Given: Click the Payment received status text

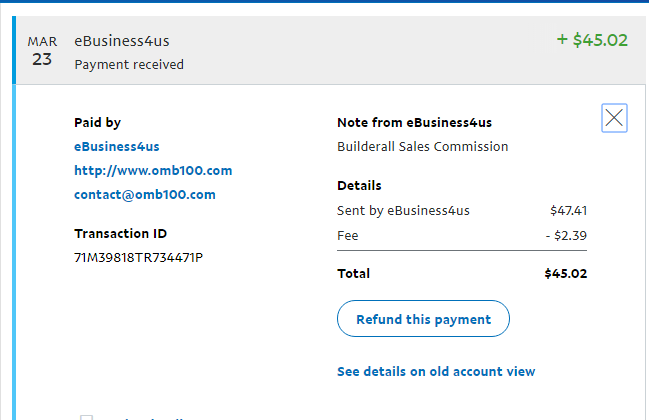Looking at the screenshot, I should 129,64.
